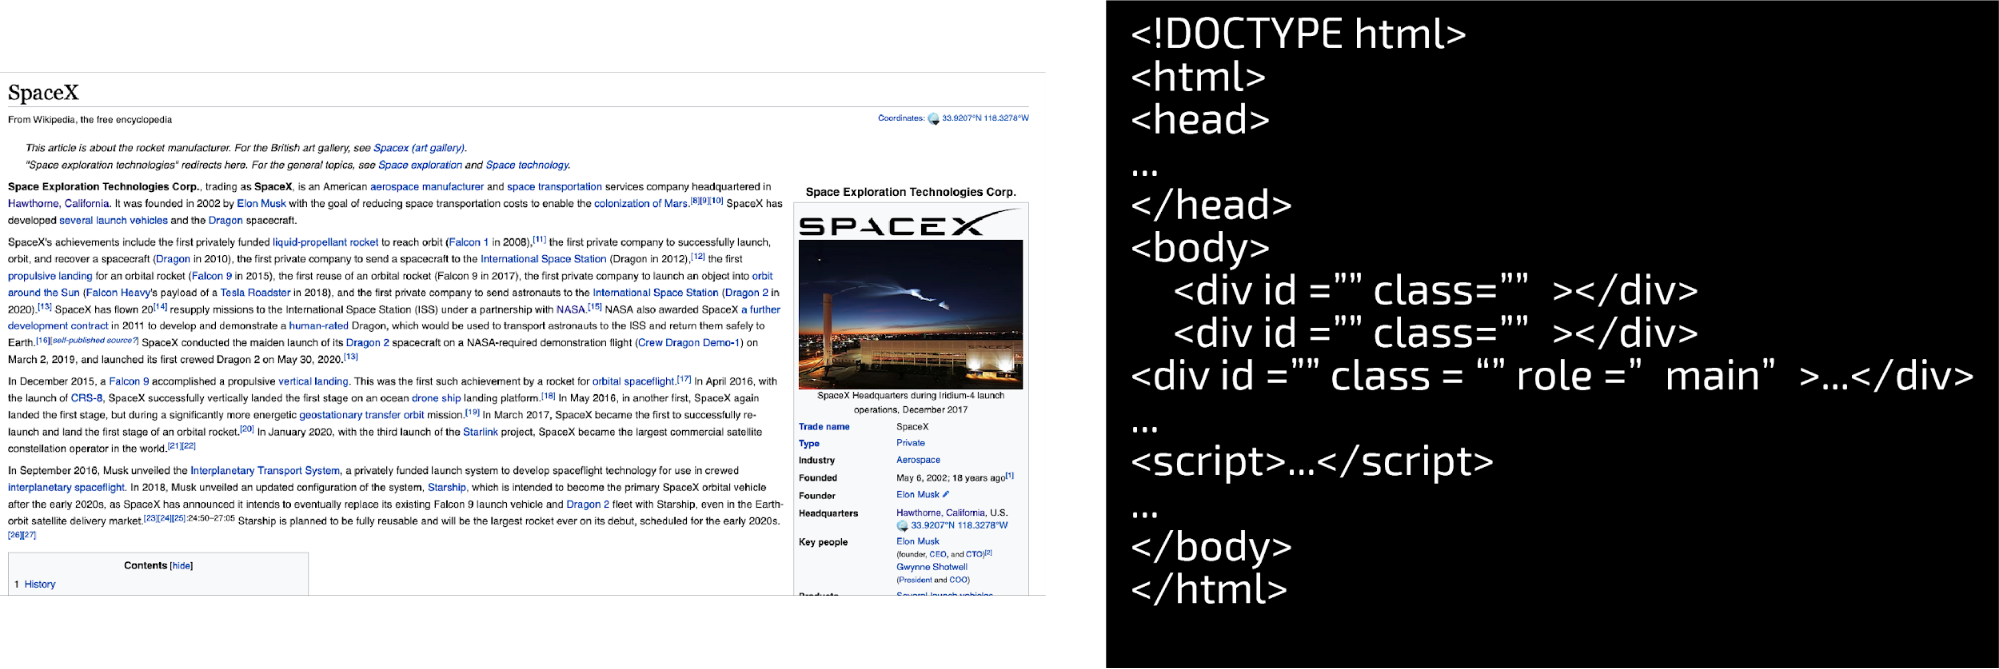Click the '<script>...</script>' code line
This screenshot has width=1999, height=669.
1312,462
